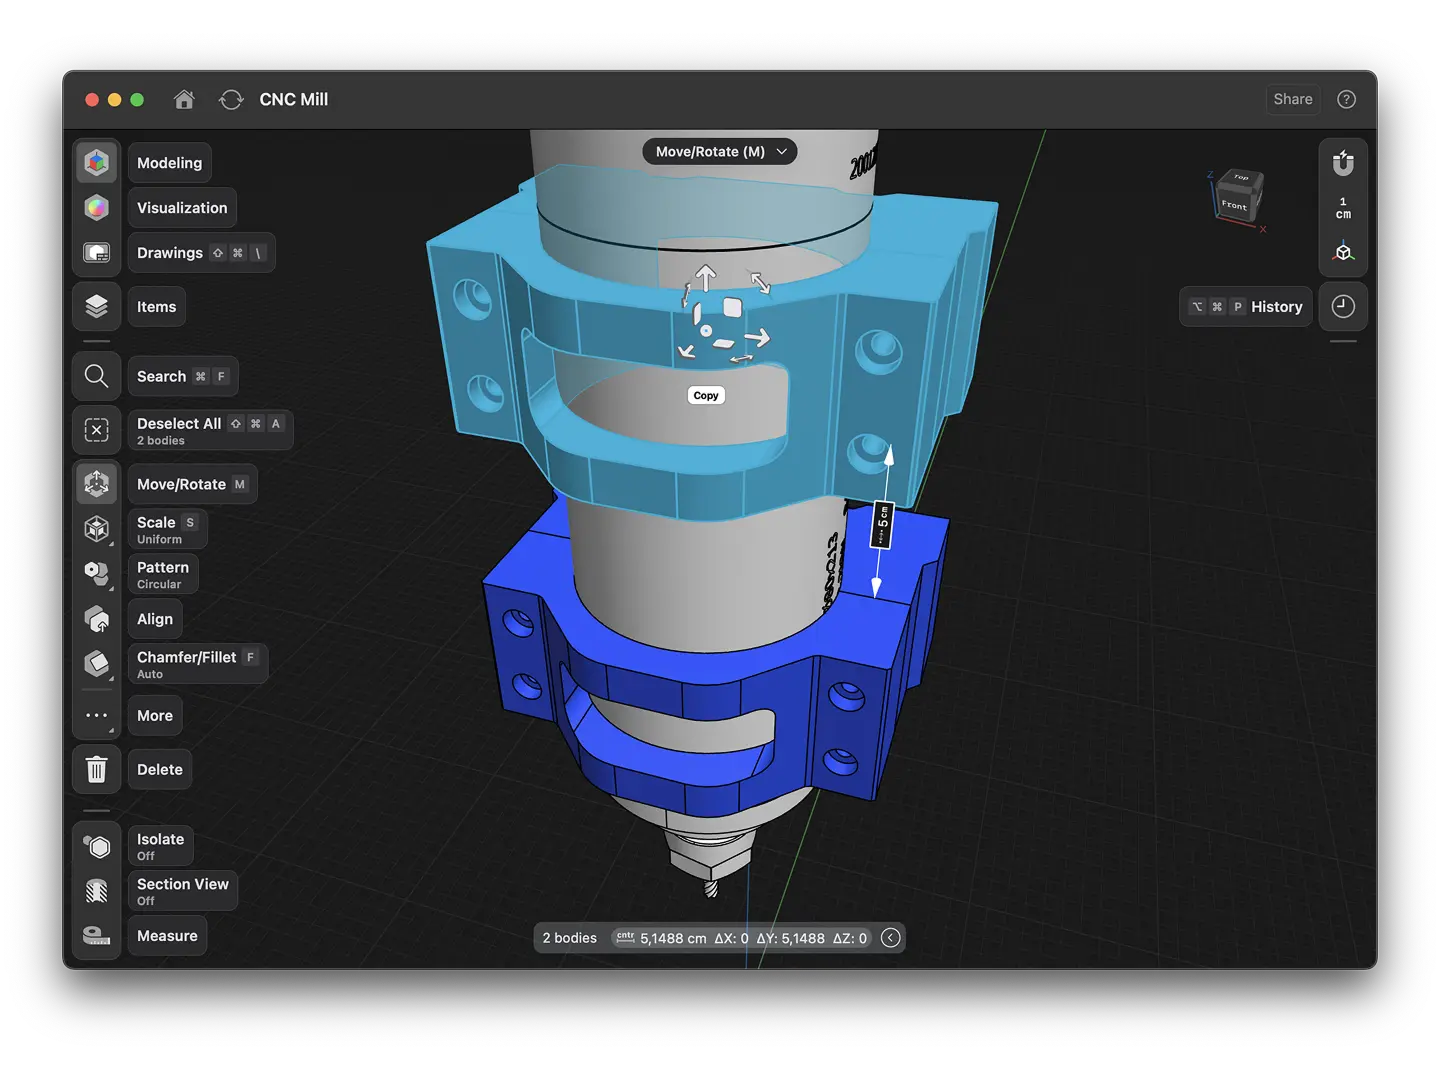The image size is (1440, 1080).
Task: Select the Measure tool icon
Action: (96, 935)
